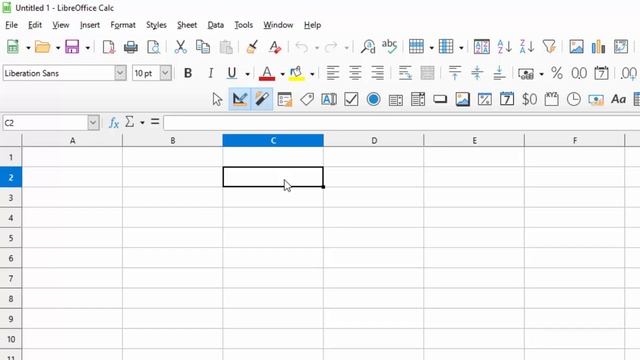This screenshot has height=360, width=640.
Task: Click the Clear Direct Formatting icon
Action: 275,47
